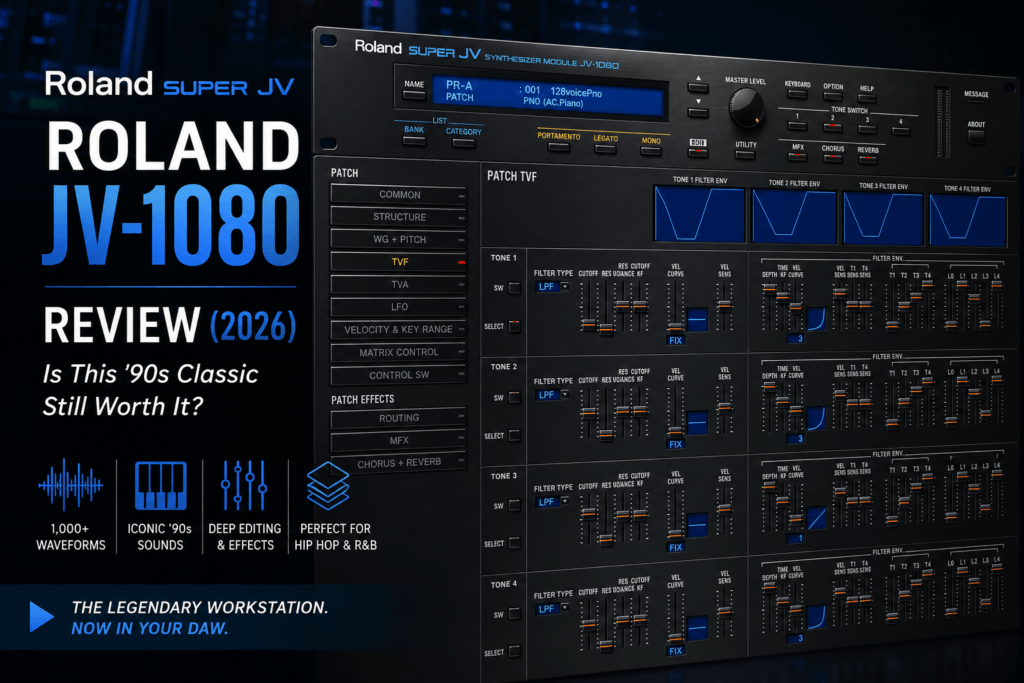This screenshot has width=1024, height=683.
Task: Toggle Tone Switch 4 button
Action: pos(901,131)
